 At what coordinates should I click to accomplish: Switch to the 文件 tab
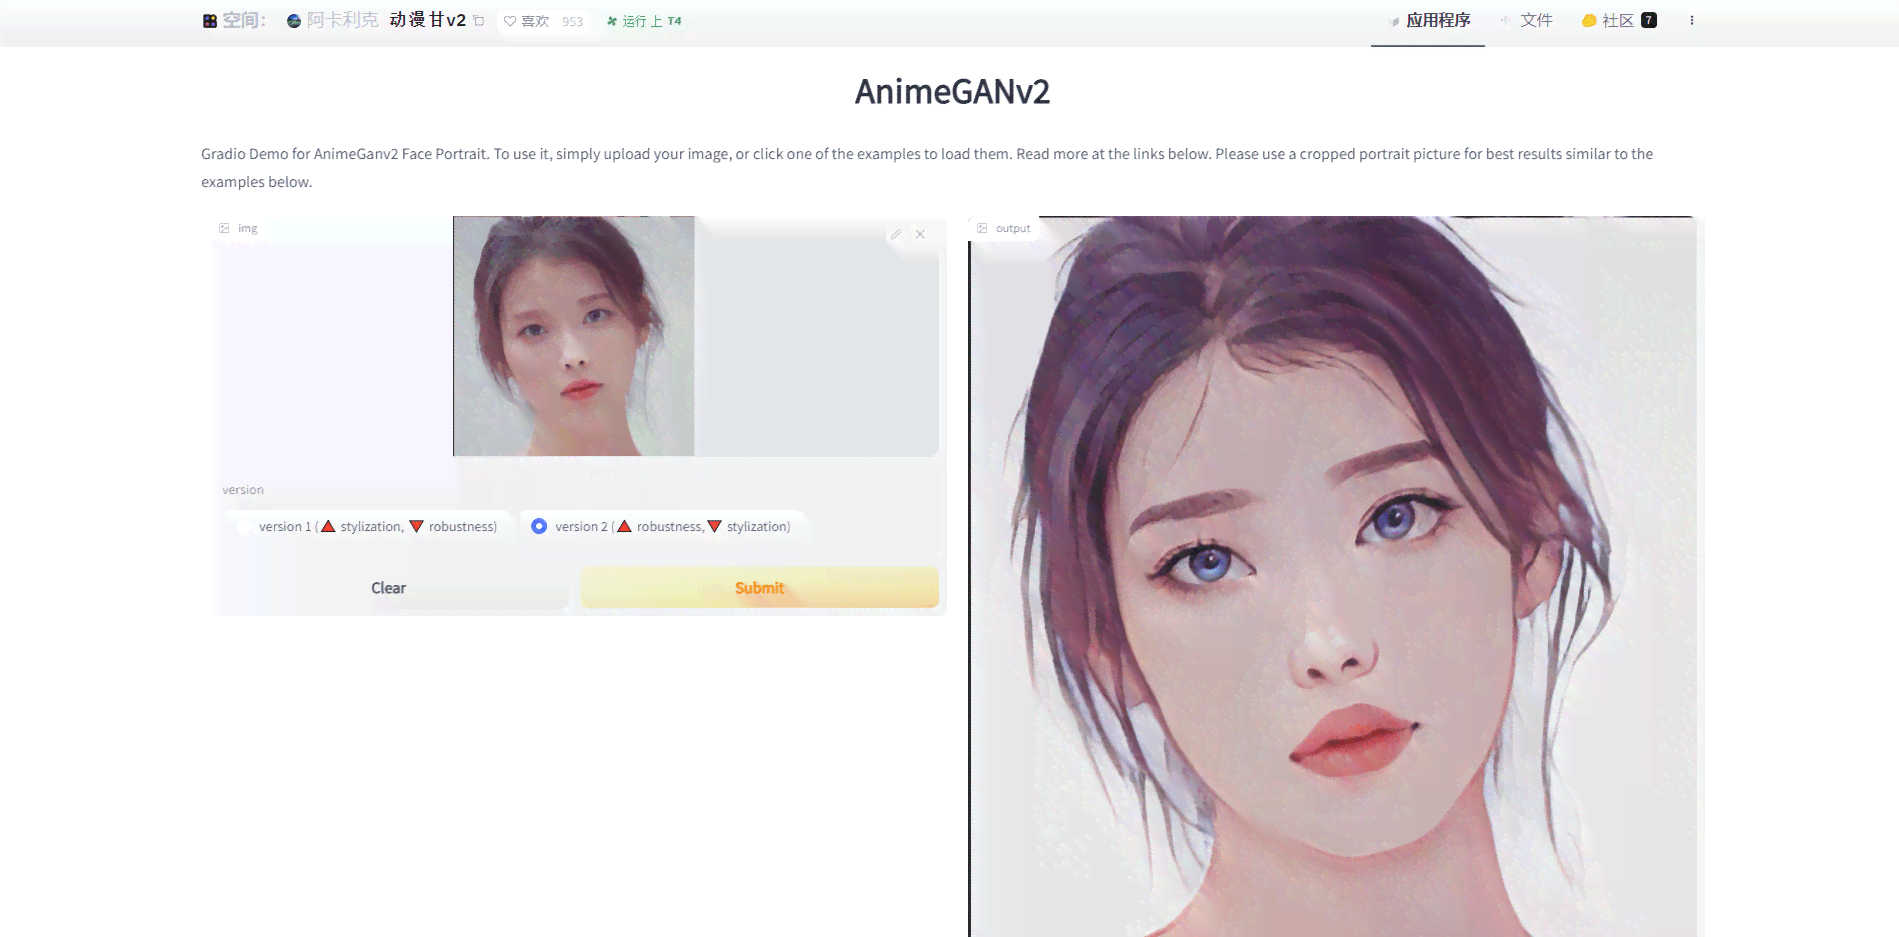1527,21
